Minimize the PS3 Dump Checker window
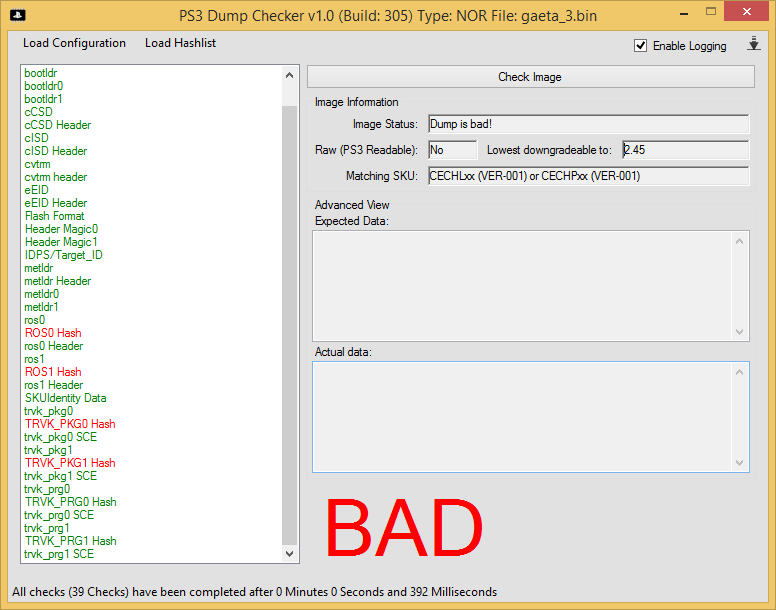The width and height of the screenshot is (776, 610). [x=681, y=13]
